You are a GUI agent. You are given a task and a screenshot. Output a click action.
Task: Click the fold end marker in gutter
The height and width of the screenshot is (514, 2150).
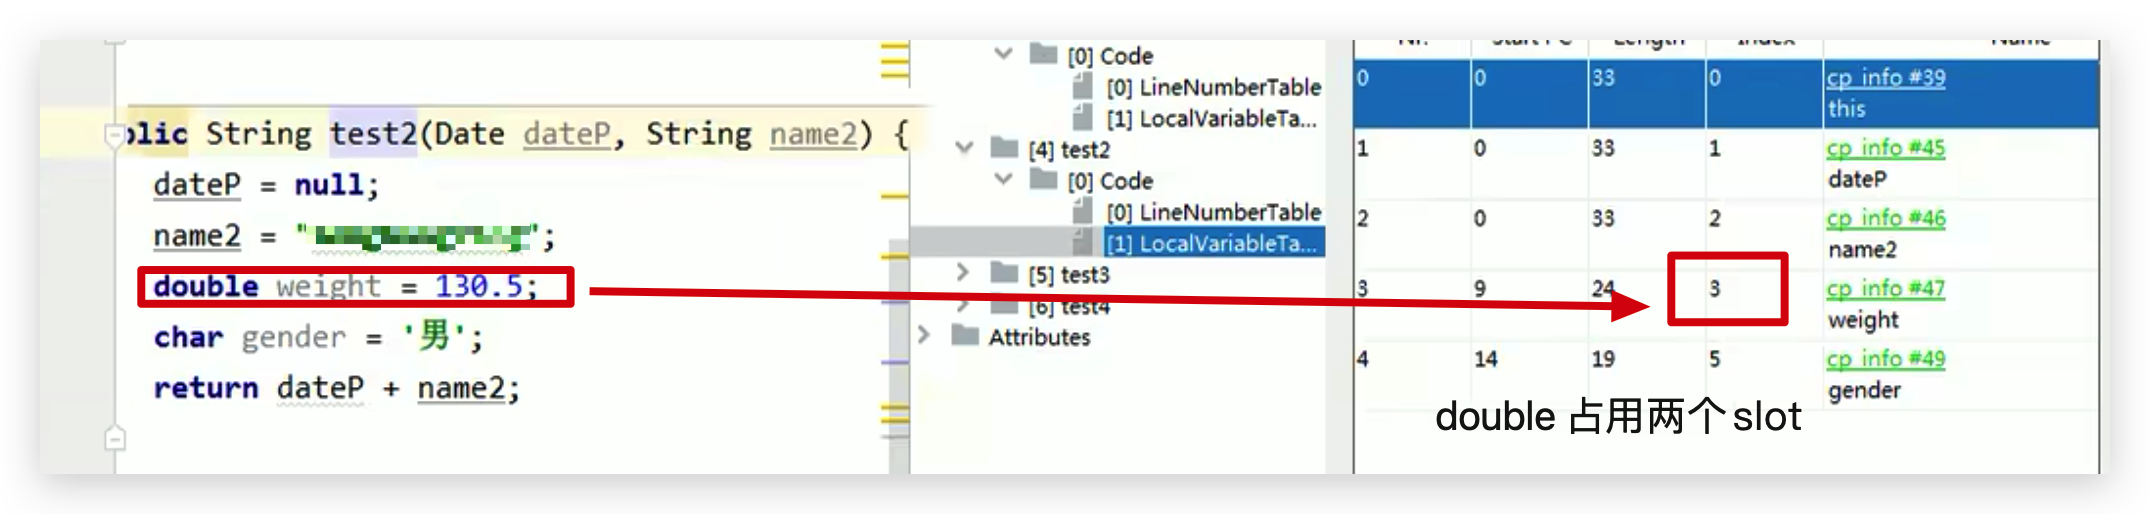[115, 438]
